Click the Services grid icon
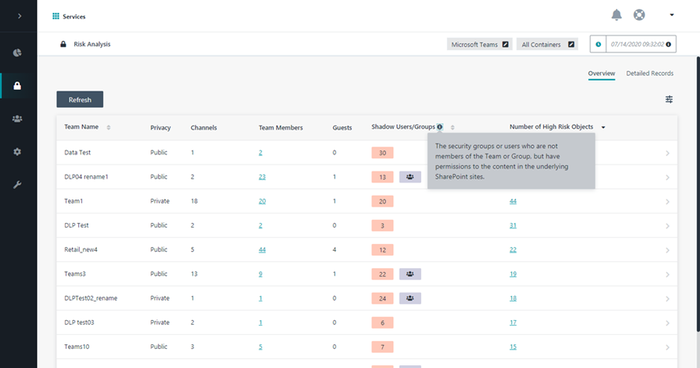Screen dimensions: 700x368 coord(56,16)
